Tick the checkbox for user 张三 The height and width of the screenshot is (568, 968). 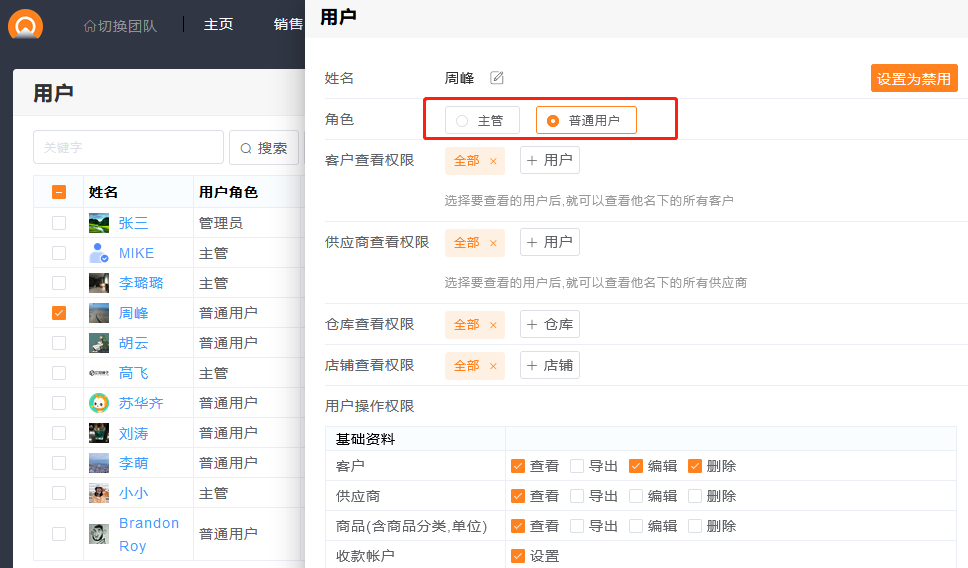click(59, 223)
